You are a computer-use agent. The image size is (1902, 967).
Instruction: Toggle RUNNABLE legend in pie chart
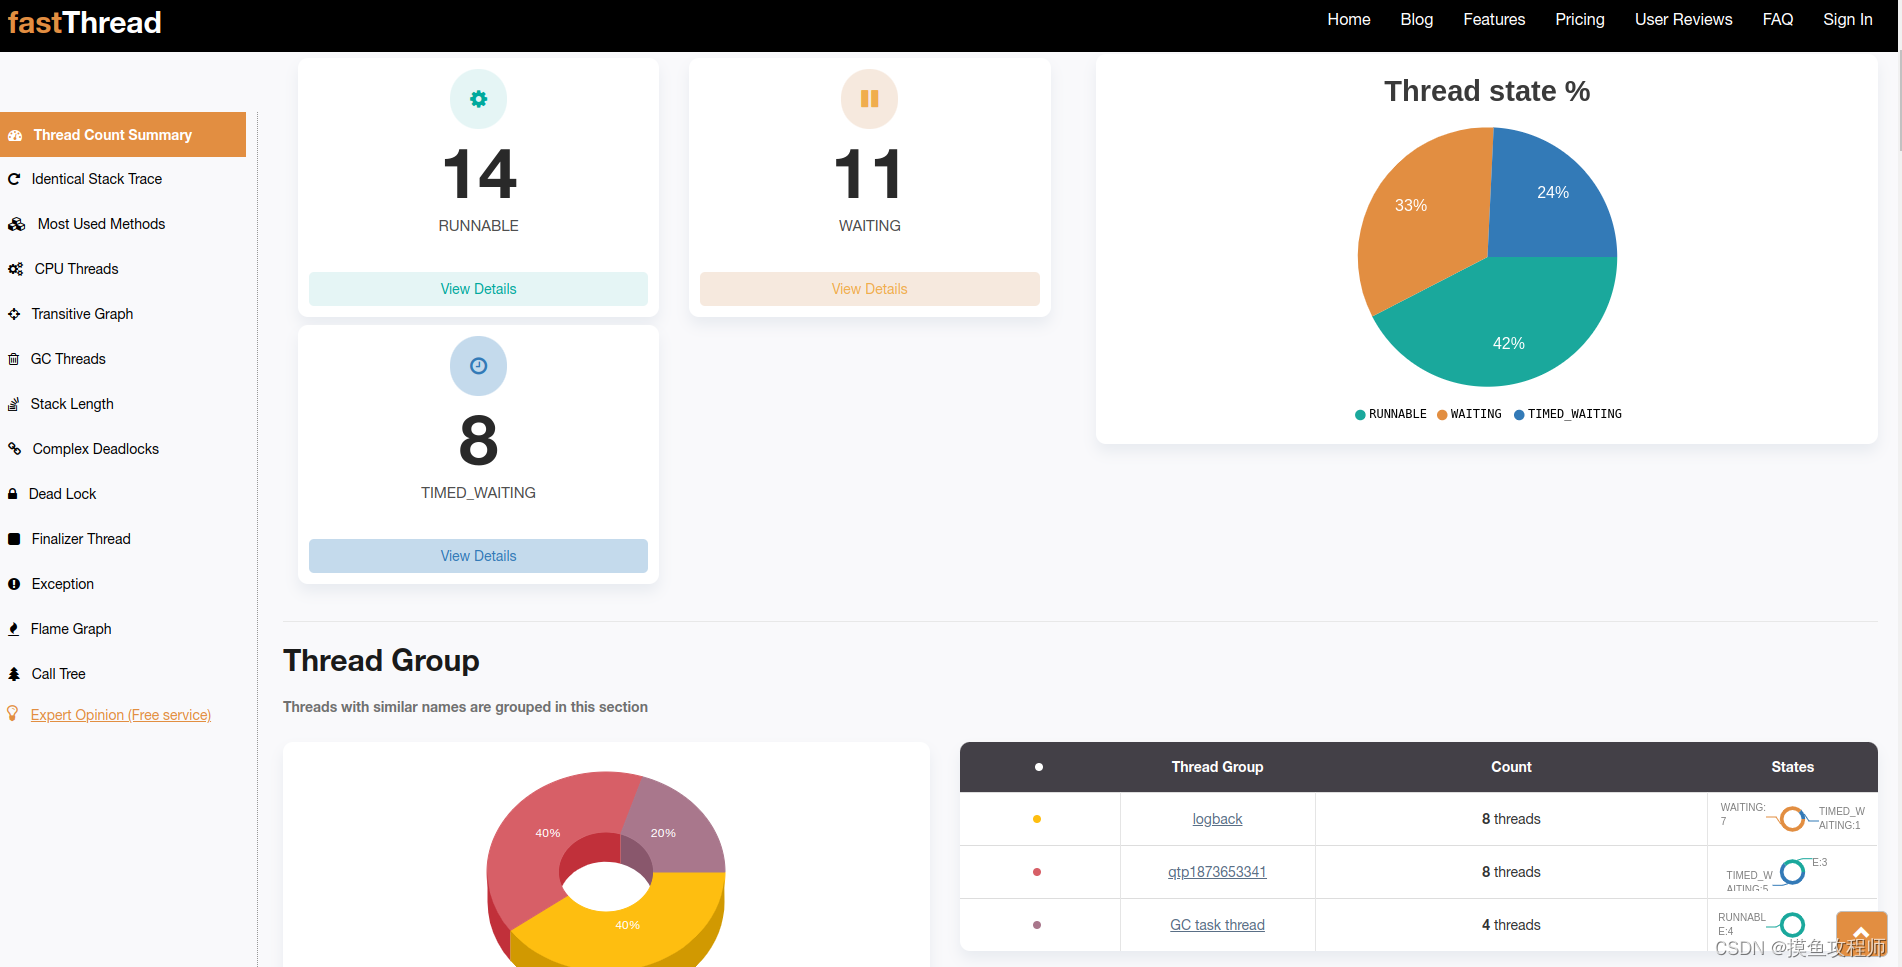pos(1391,414)
